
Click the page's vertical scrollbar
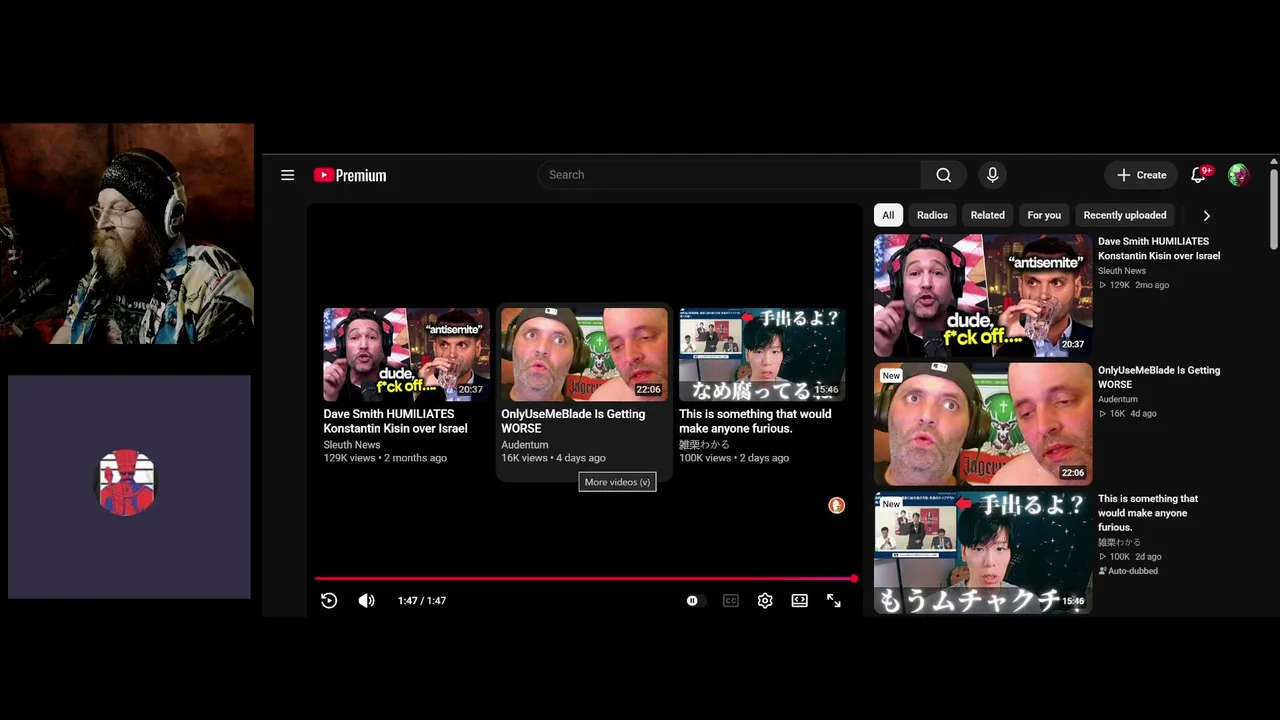[1273, 210]
